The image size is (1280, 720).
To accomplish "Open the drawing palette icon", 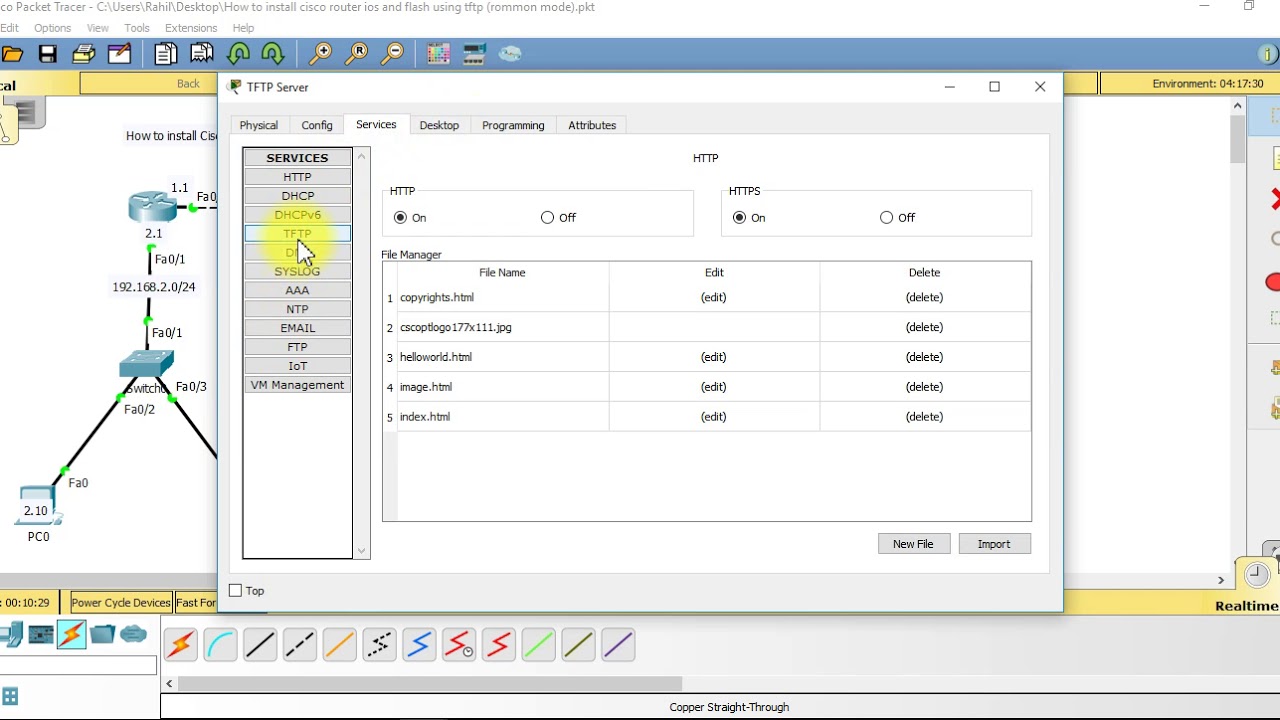I will pos(438,54).
